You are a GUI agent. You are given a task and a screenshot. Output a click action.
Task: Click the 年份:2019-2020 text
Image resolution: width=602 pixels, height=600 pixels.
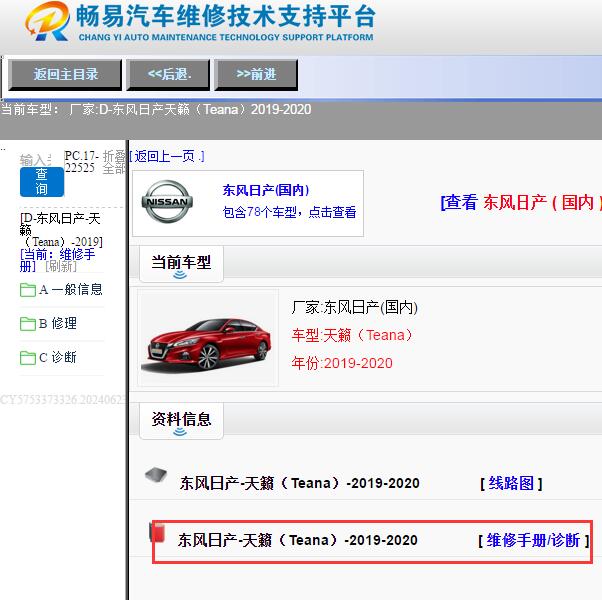tap(342, 363)
